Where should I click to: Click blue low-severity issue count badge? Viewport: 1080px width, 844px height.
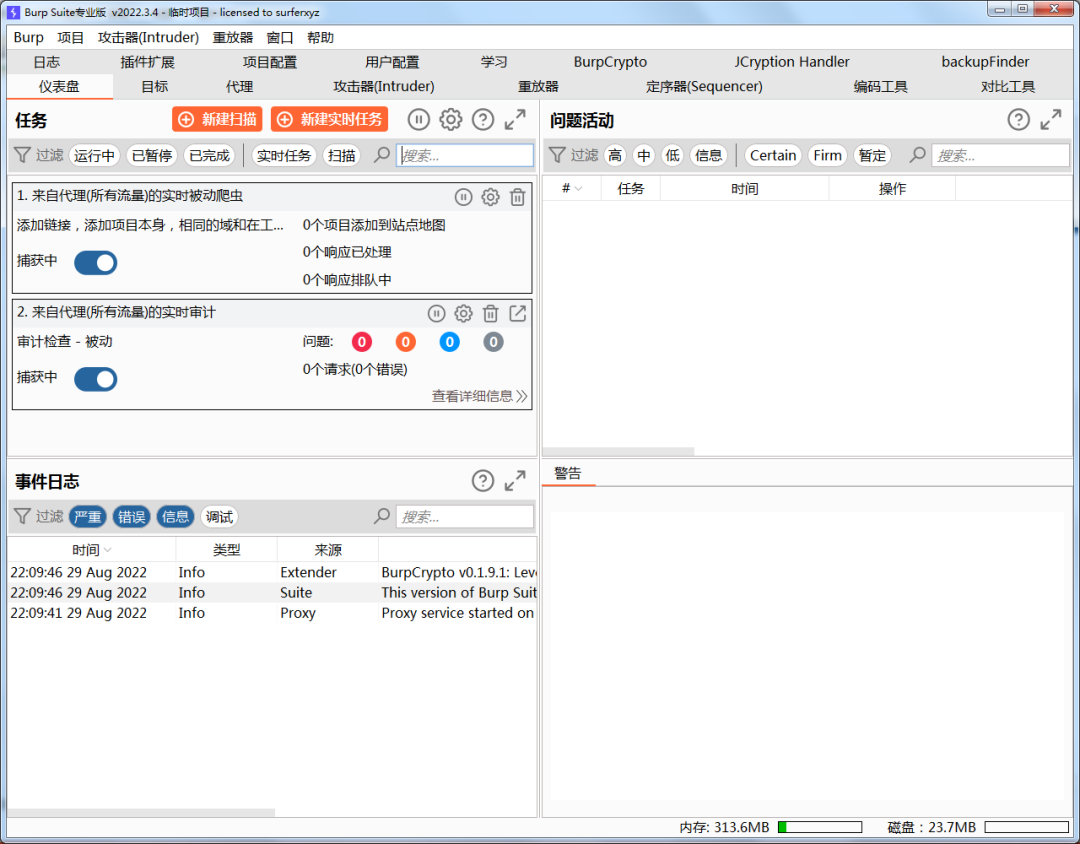[x=450, y=342]
